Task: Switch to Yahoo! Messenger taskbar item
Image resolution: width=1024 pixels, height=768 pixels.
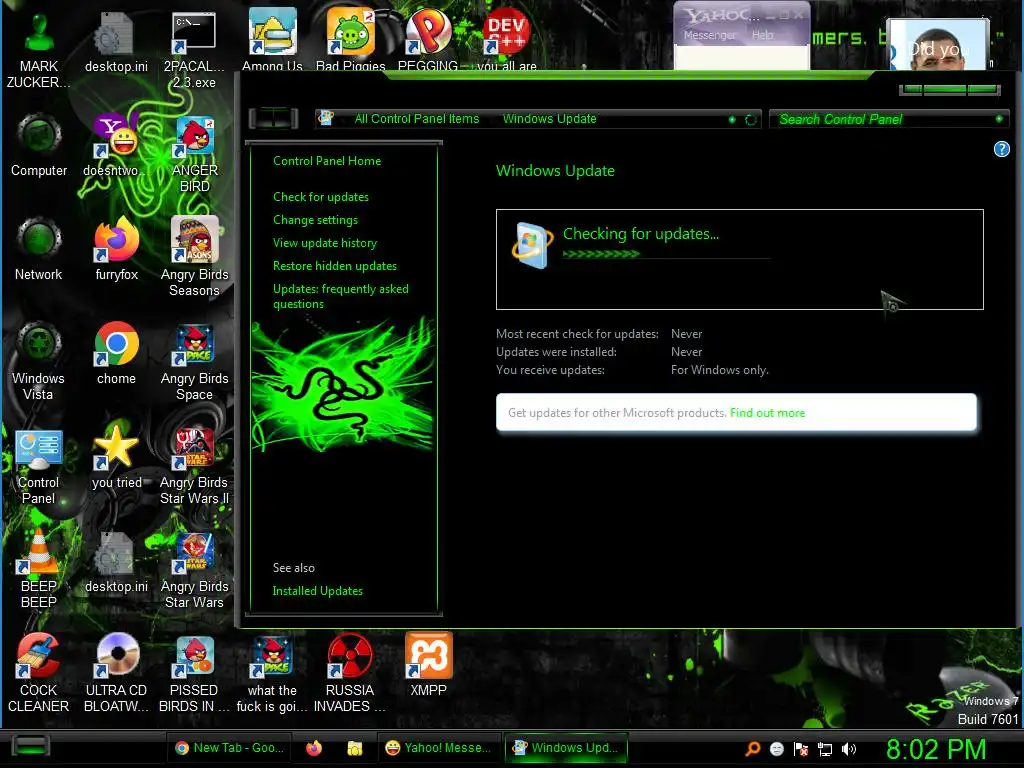Action: click(x=438, y=748)
